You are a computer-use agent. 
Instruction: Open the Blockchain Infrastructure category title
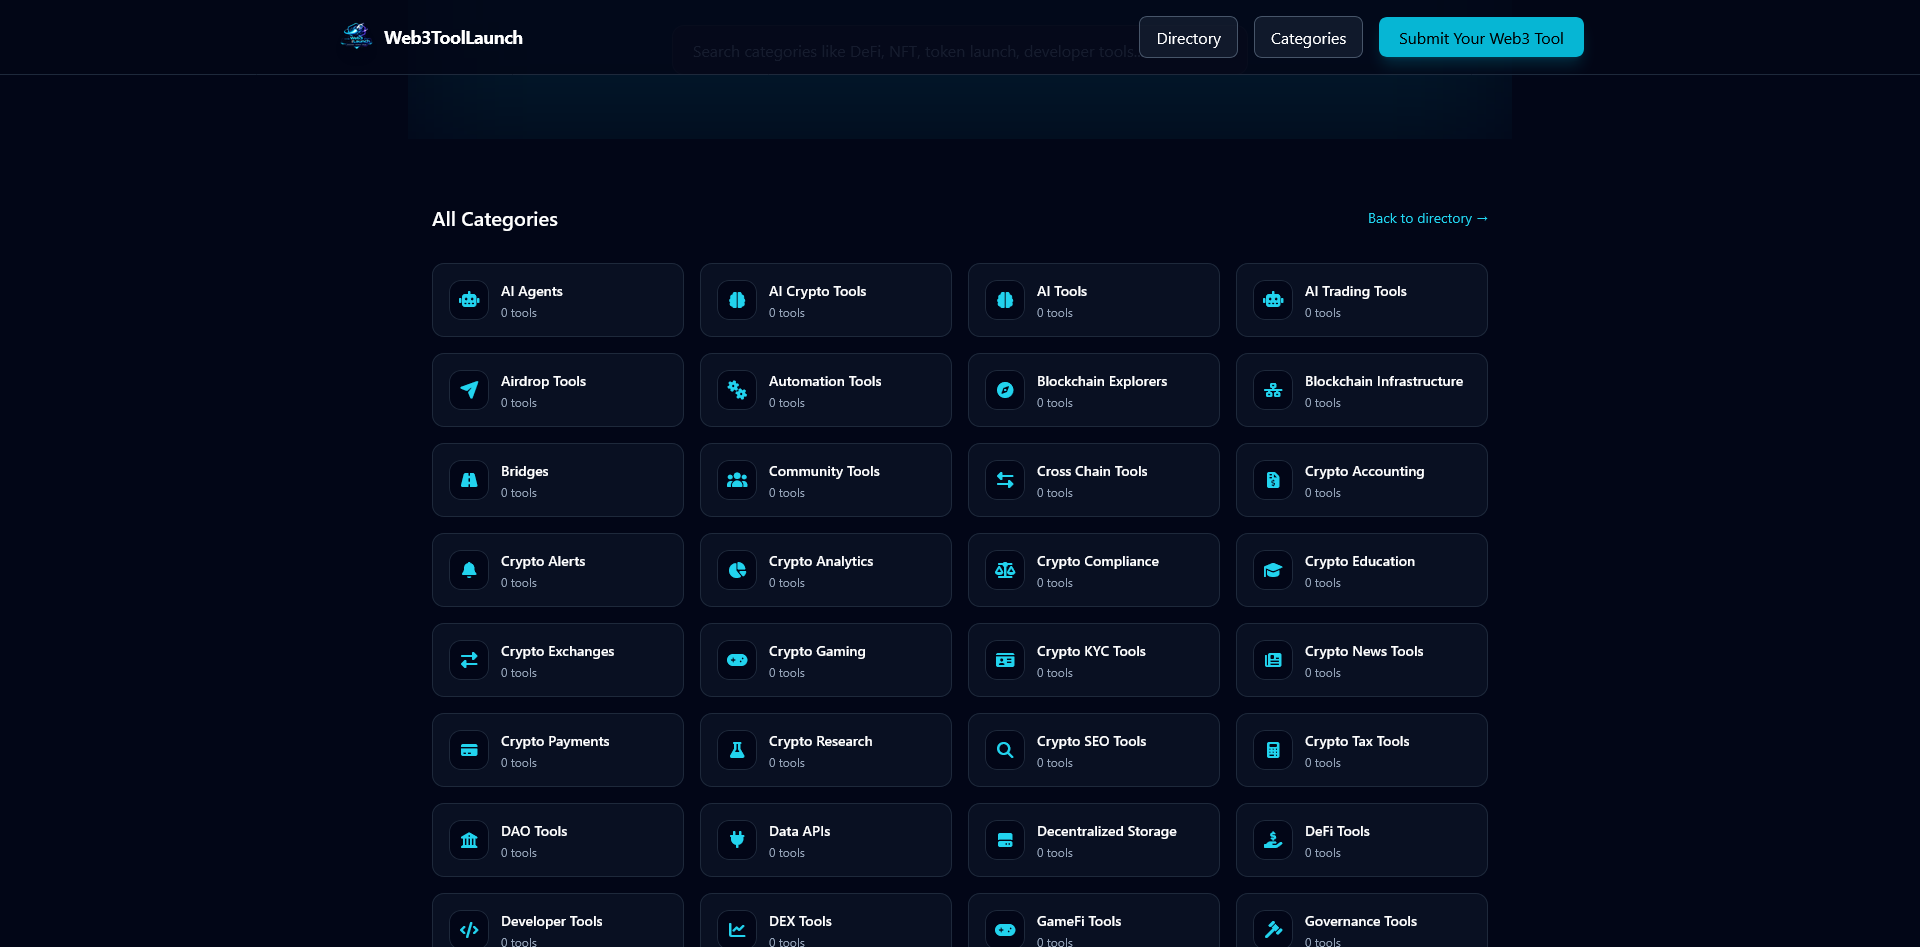(x=1384, y=381)
